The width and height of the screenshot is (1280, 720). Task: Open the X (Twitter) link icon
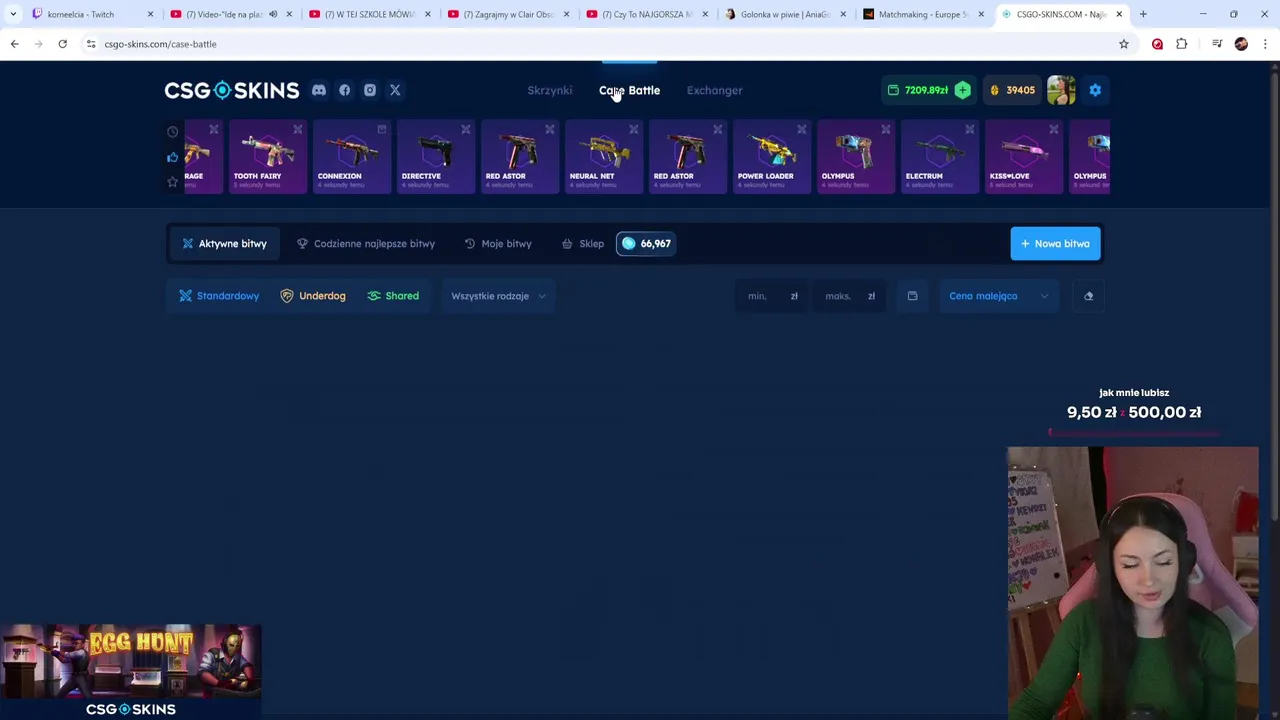pos(395,90)
